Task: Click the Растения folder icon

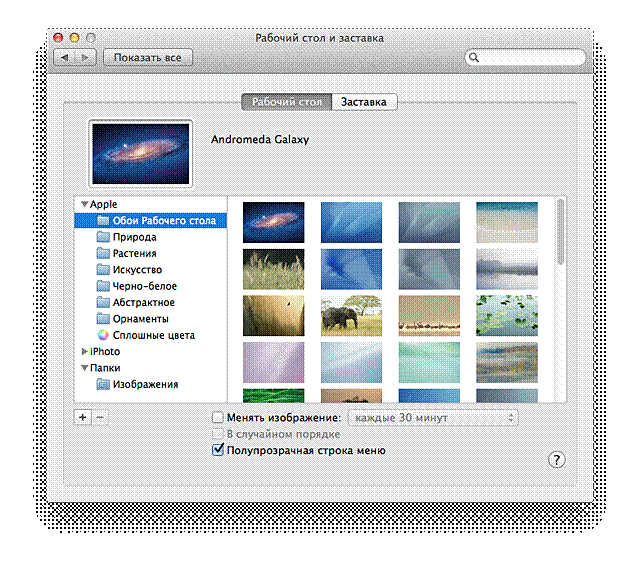Action: (x=103, y=253)
